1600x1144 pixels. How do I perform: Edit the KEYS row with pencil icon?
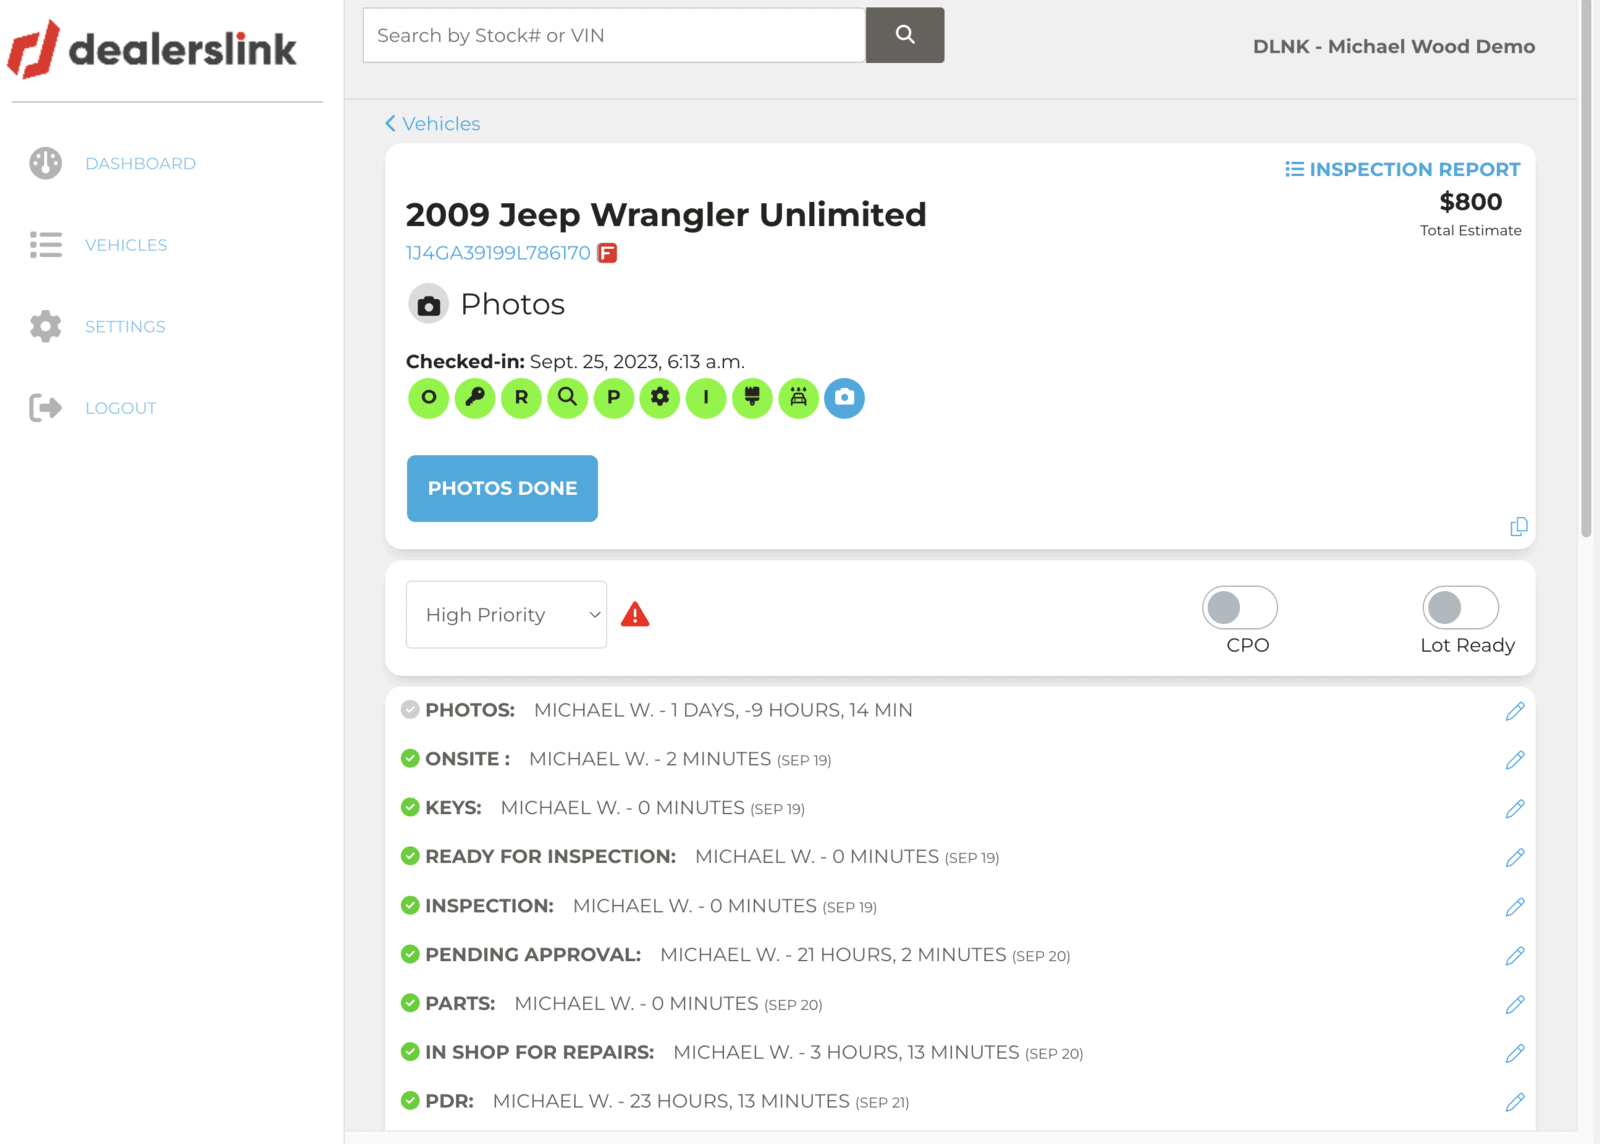tap(1515, 808)
